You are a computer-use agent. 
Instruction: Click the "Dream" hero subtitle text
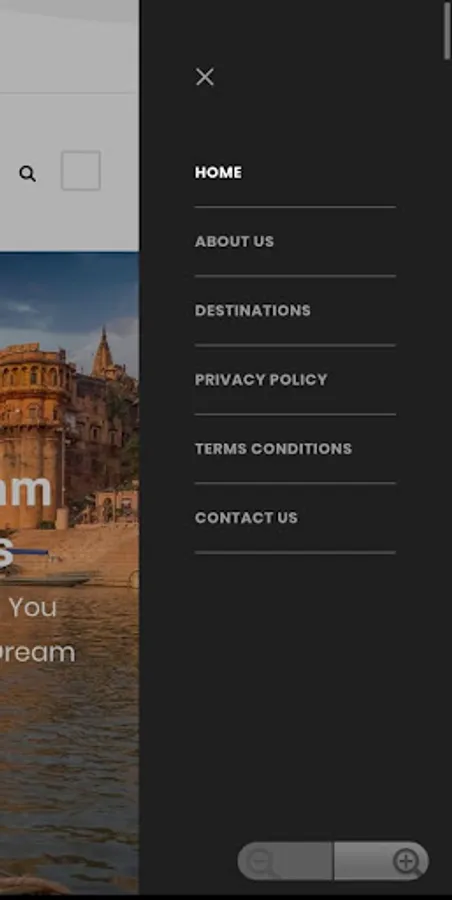(x=37, y=653)
